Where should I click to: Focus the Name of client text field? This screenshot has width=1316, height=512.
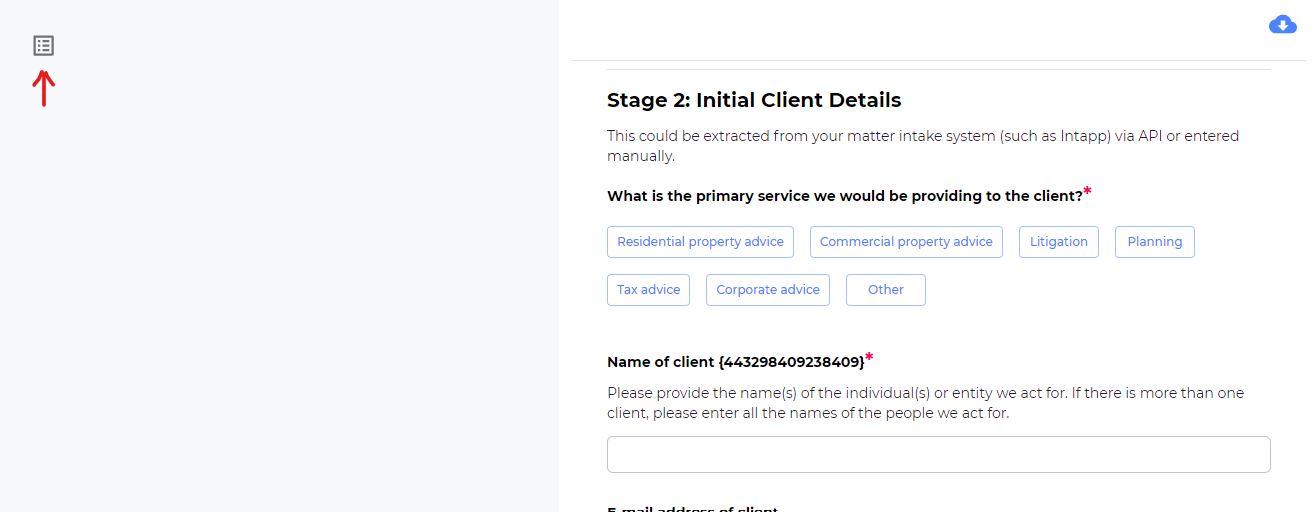coord(938,454)
